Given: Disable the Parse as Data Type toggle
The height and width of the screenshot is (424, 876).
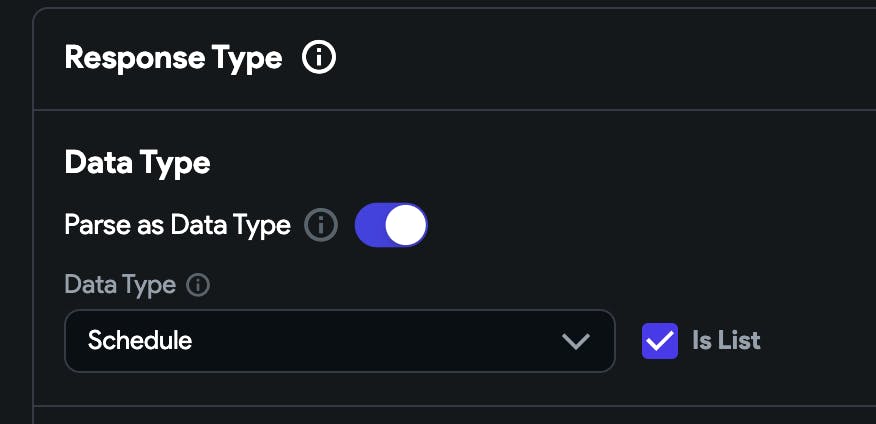Looking at the screenshot, I should pyautogui.click(x=391, y=225).
